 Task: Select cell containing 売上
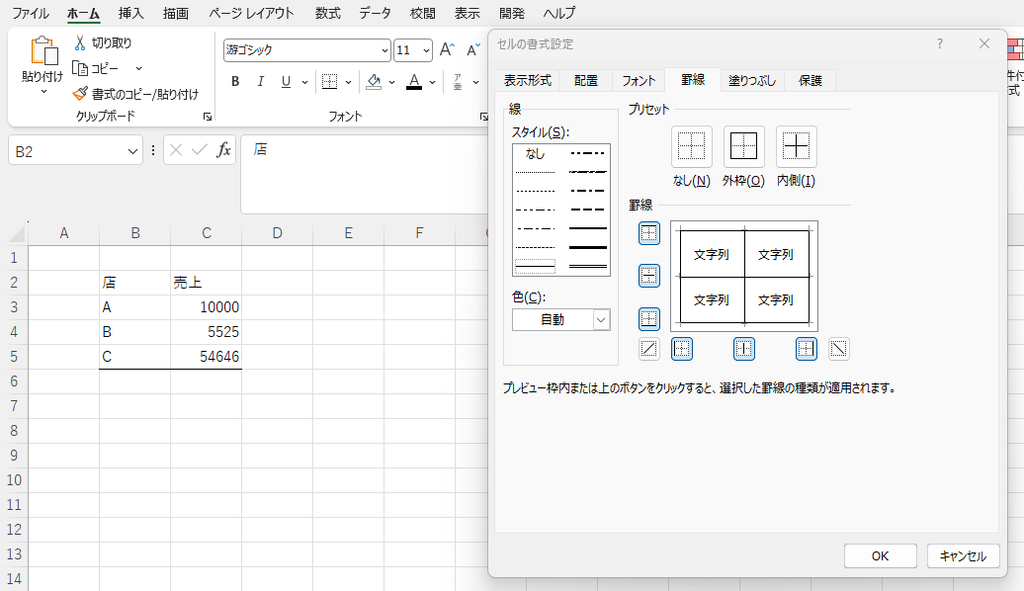[x=206, y=283]
